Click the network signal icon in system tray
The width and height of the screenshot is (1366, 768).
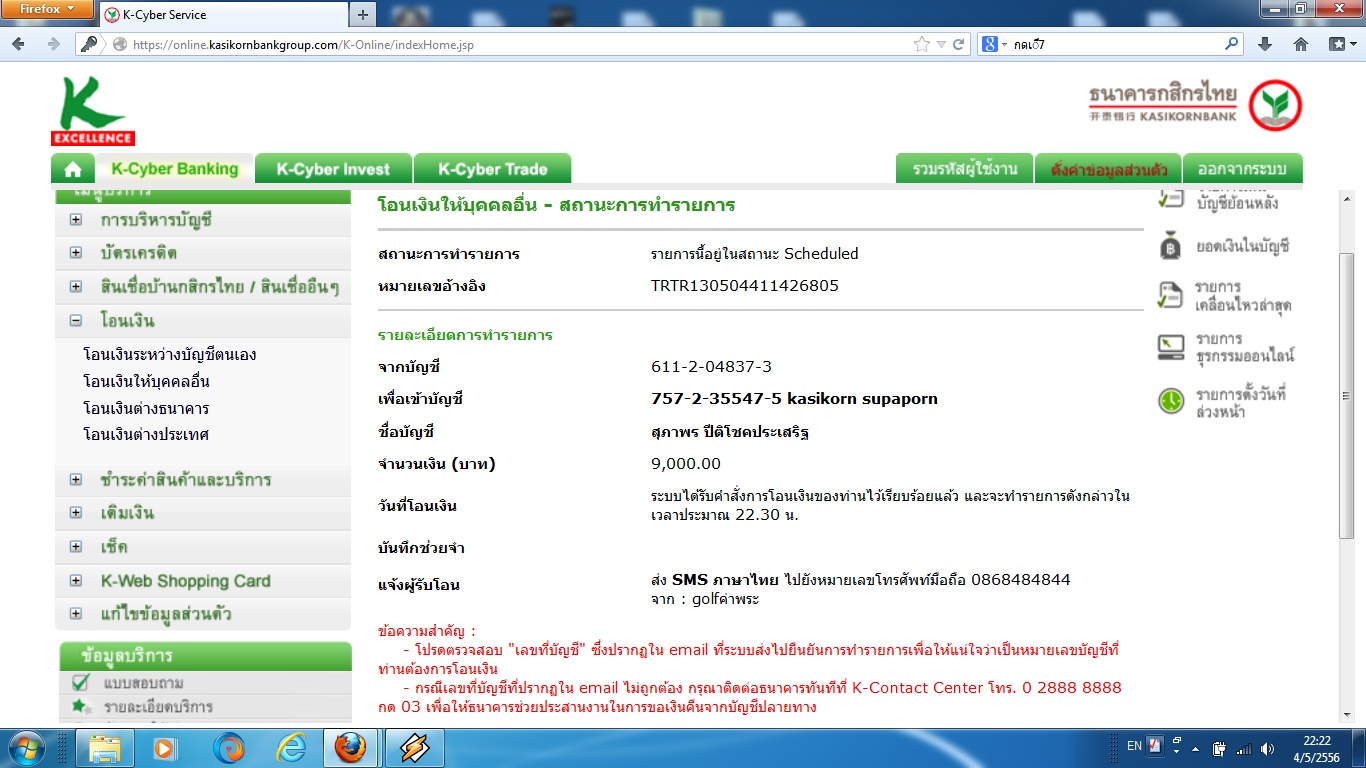(x=1243, y=748)
